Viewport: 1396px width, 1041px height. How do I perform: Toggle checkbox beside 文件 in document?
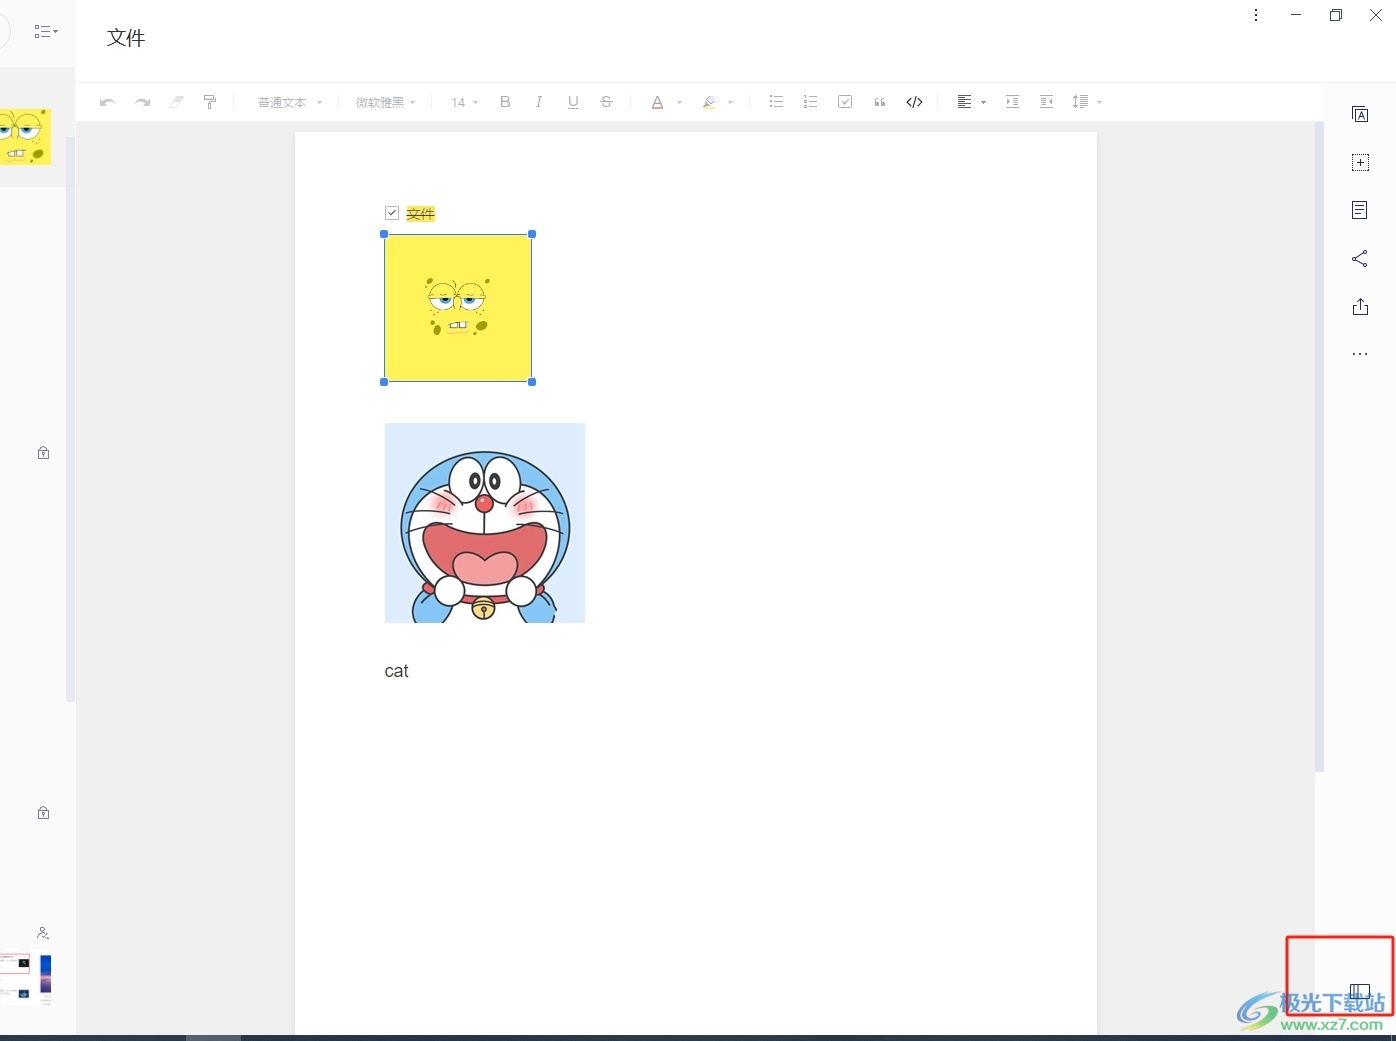click(x=392, y=213)
